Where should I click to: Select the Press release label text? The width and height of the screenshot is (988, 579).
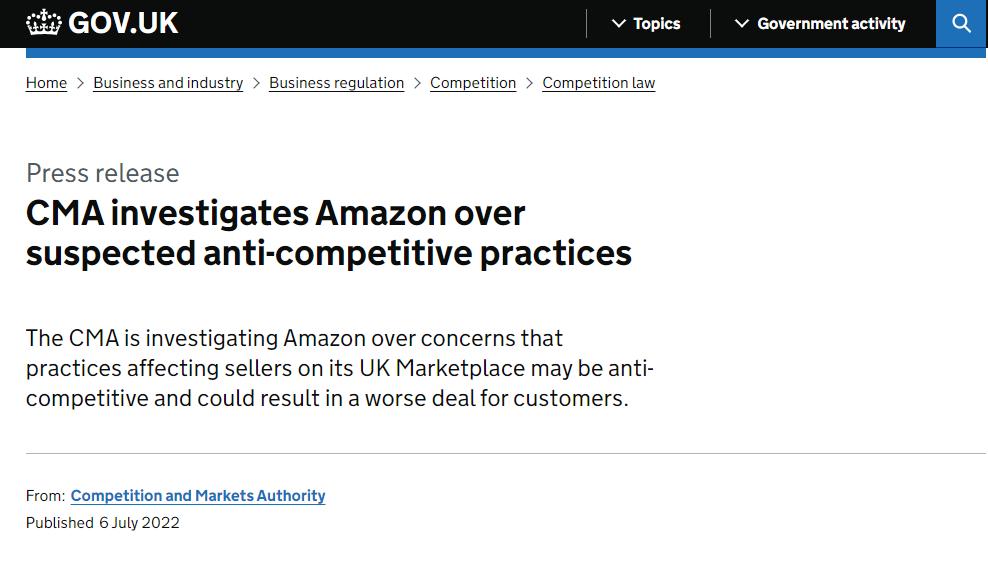click(101, 173)
